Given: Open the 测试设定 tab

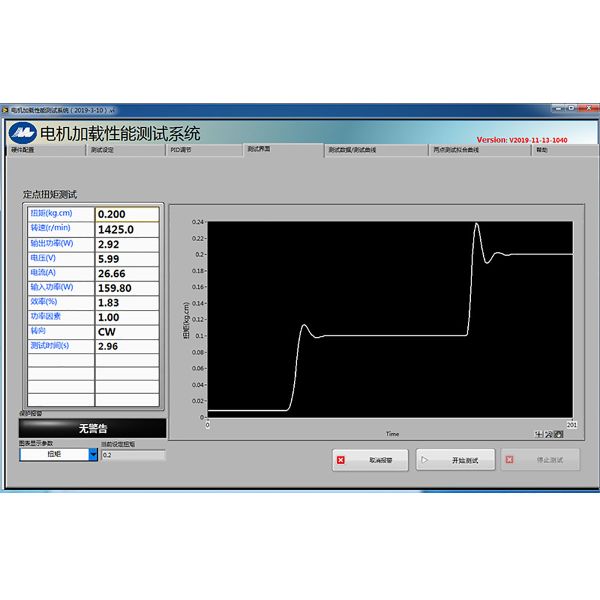Looking at the screenshot, I should coord(126,150).
